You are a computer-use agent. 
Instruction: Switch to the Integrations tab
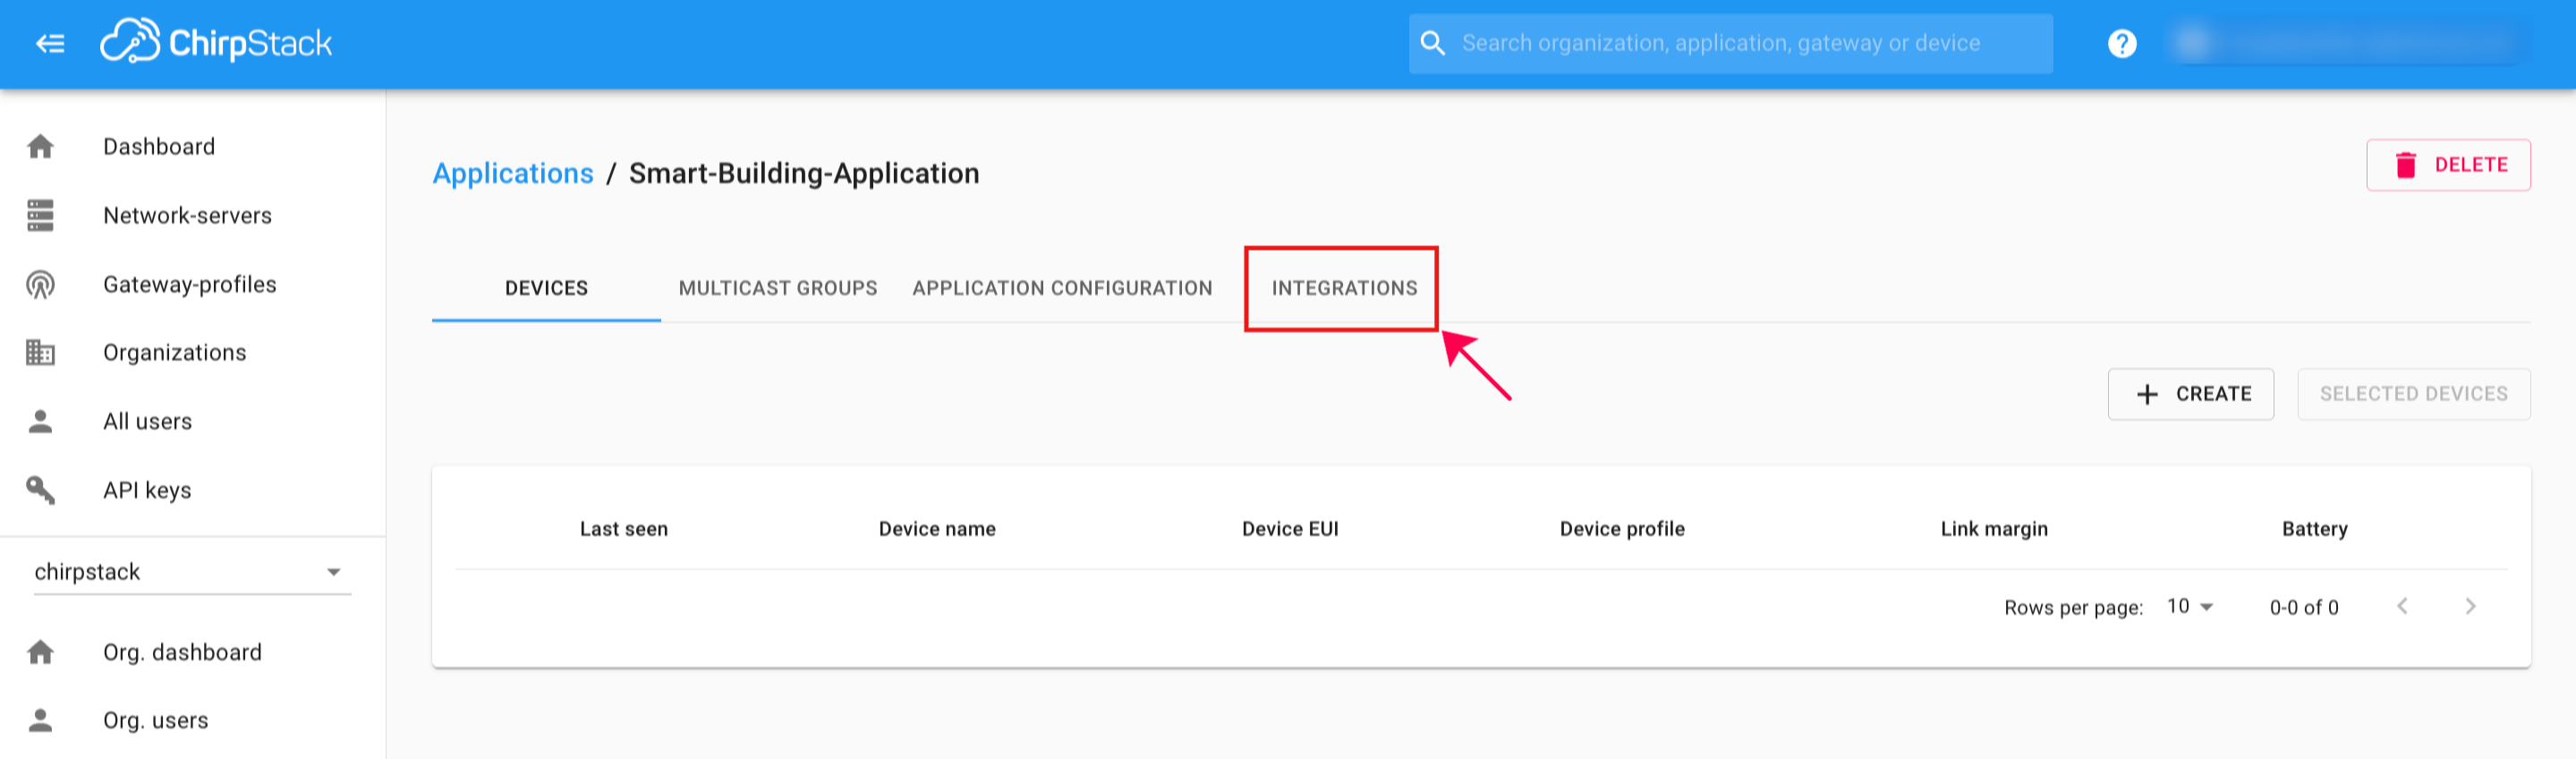point(1343,288)
